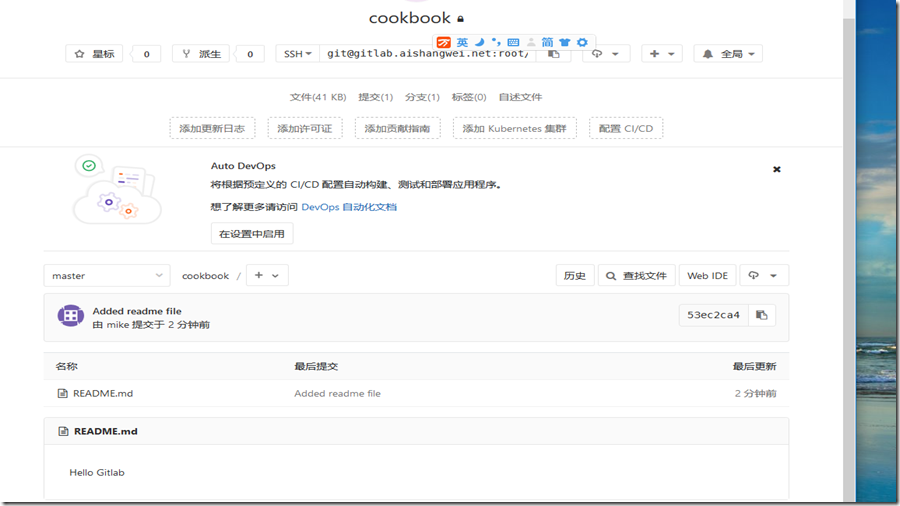This screenshot has height=506, width=900.
Task: Open the download dropdown beside Web IDE
Action: [764, 276]
